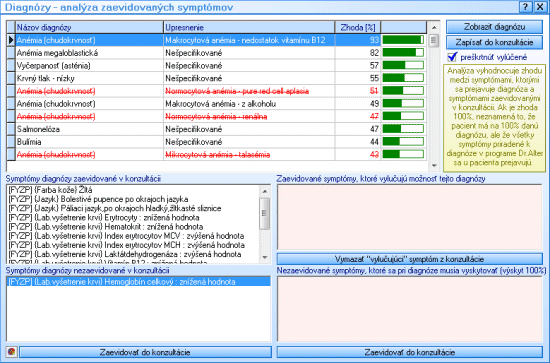The width and height of the screenshot is (550, 363).
Task: Select 'Hemoglobín celkový : znížená hodnota' item
Action: tap(139, 282)
